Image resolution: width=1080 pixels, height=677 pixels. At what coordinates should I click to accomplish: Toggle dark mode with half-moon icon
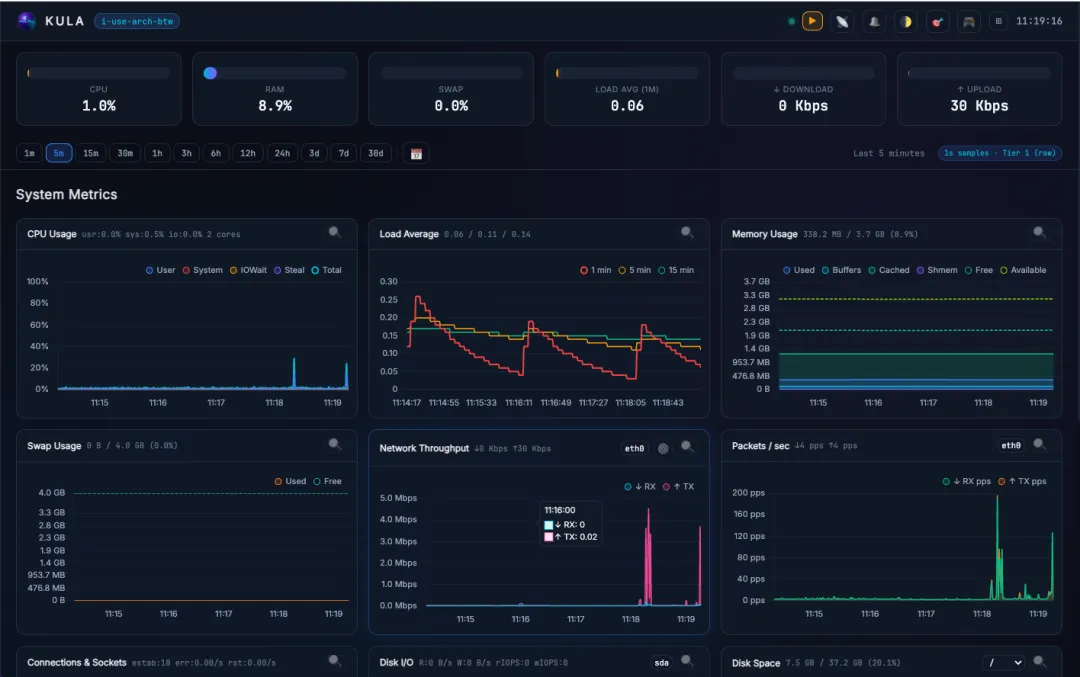click(906, 21)
